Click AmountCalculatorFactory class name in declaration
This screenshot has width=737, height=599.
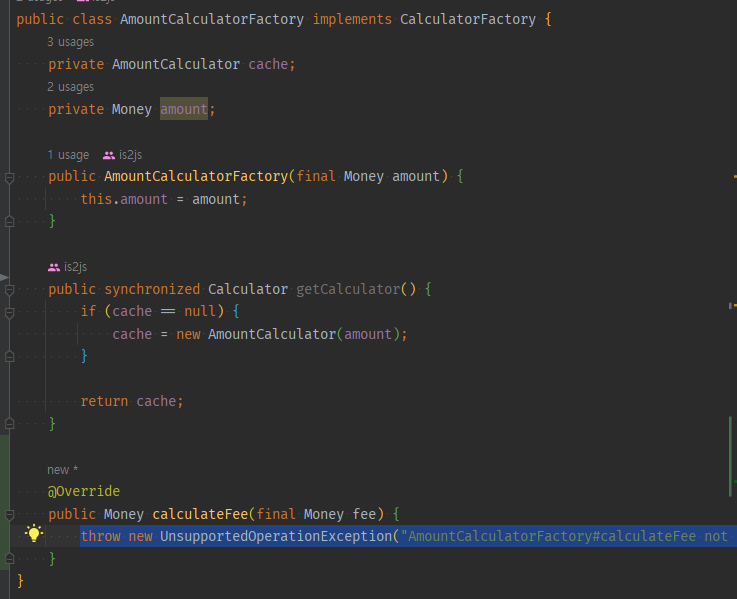pos(212,19)
